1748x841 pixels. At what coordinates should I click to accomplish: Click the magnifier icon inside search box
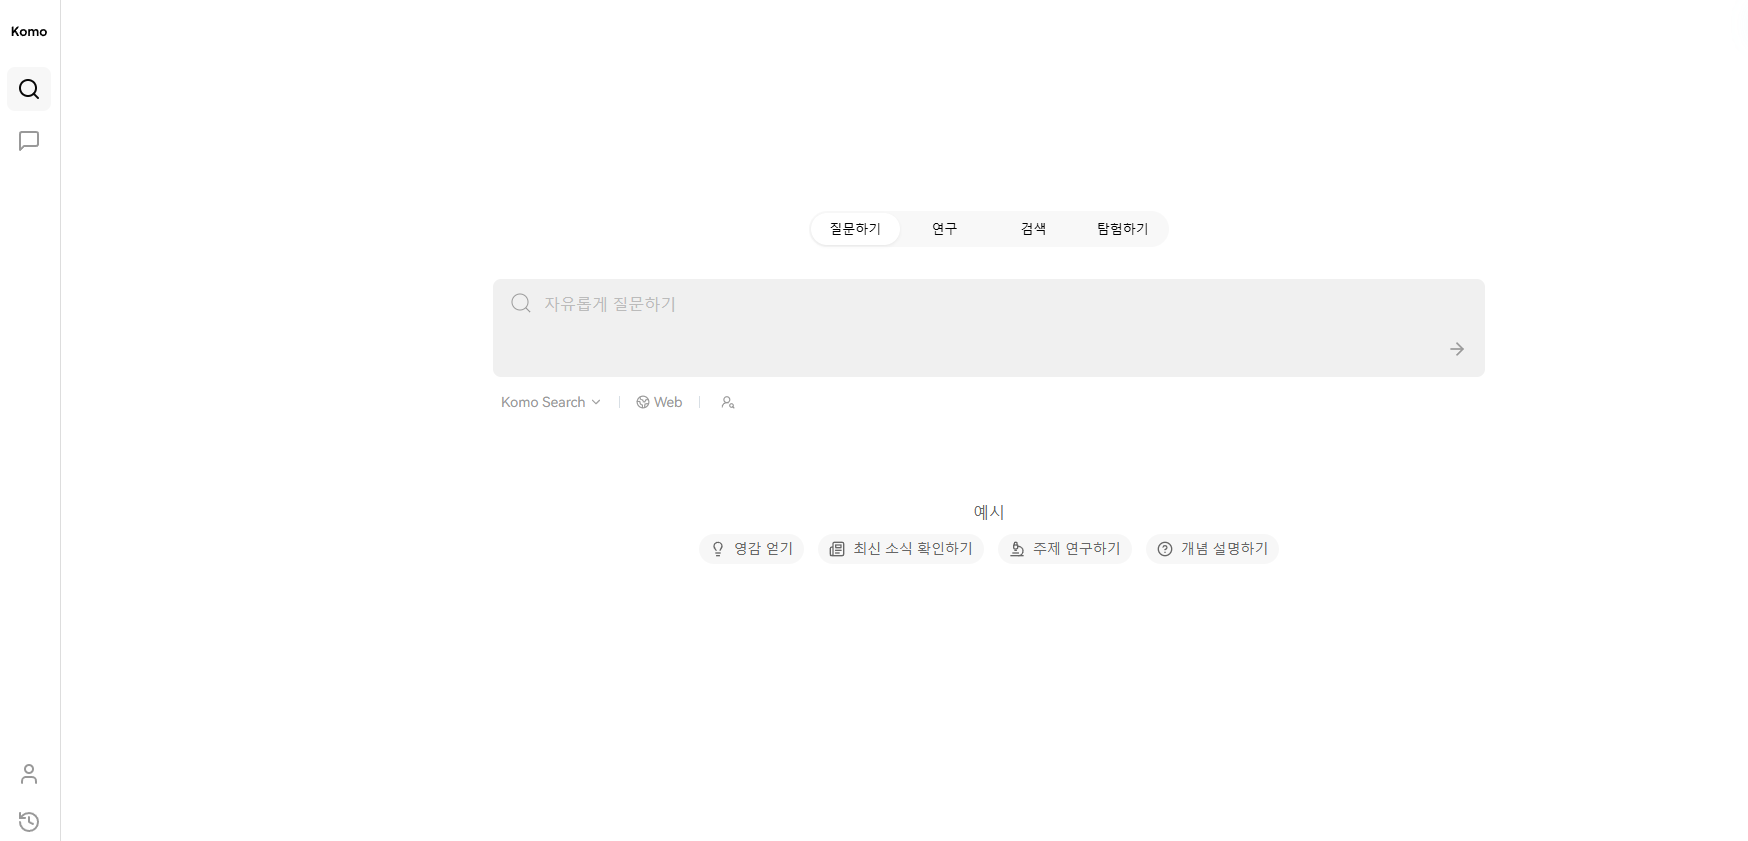521,303
